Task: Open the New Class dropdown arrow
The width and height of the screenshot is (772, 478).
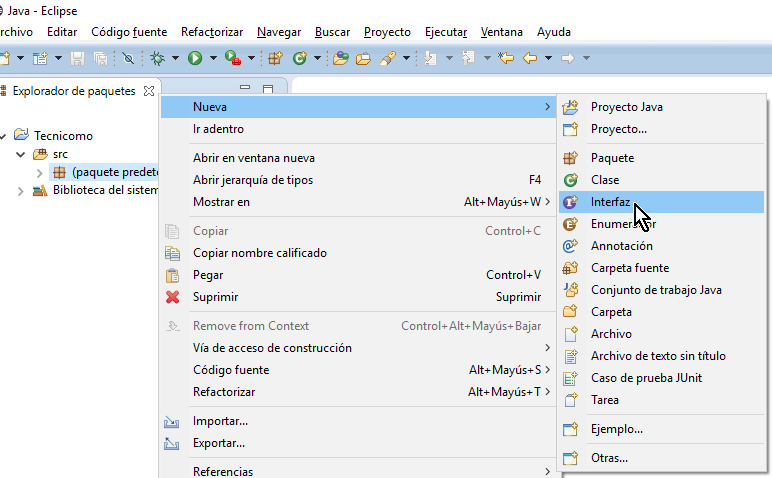Action: 318,58
